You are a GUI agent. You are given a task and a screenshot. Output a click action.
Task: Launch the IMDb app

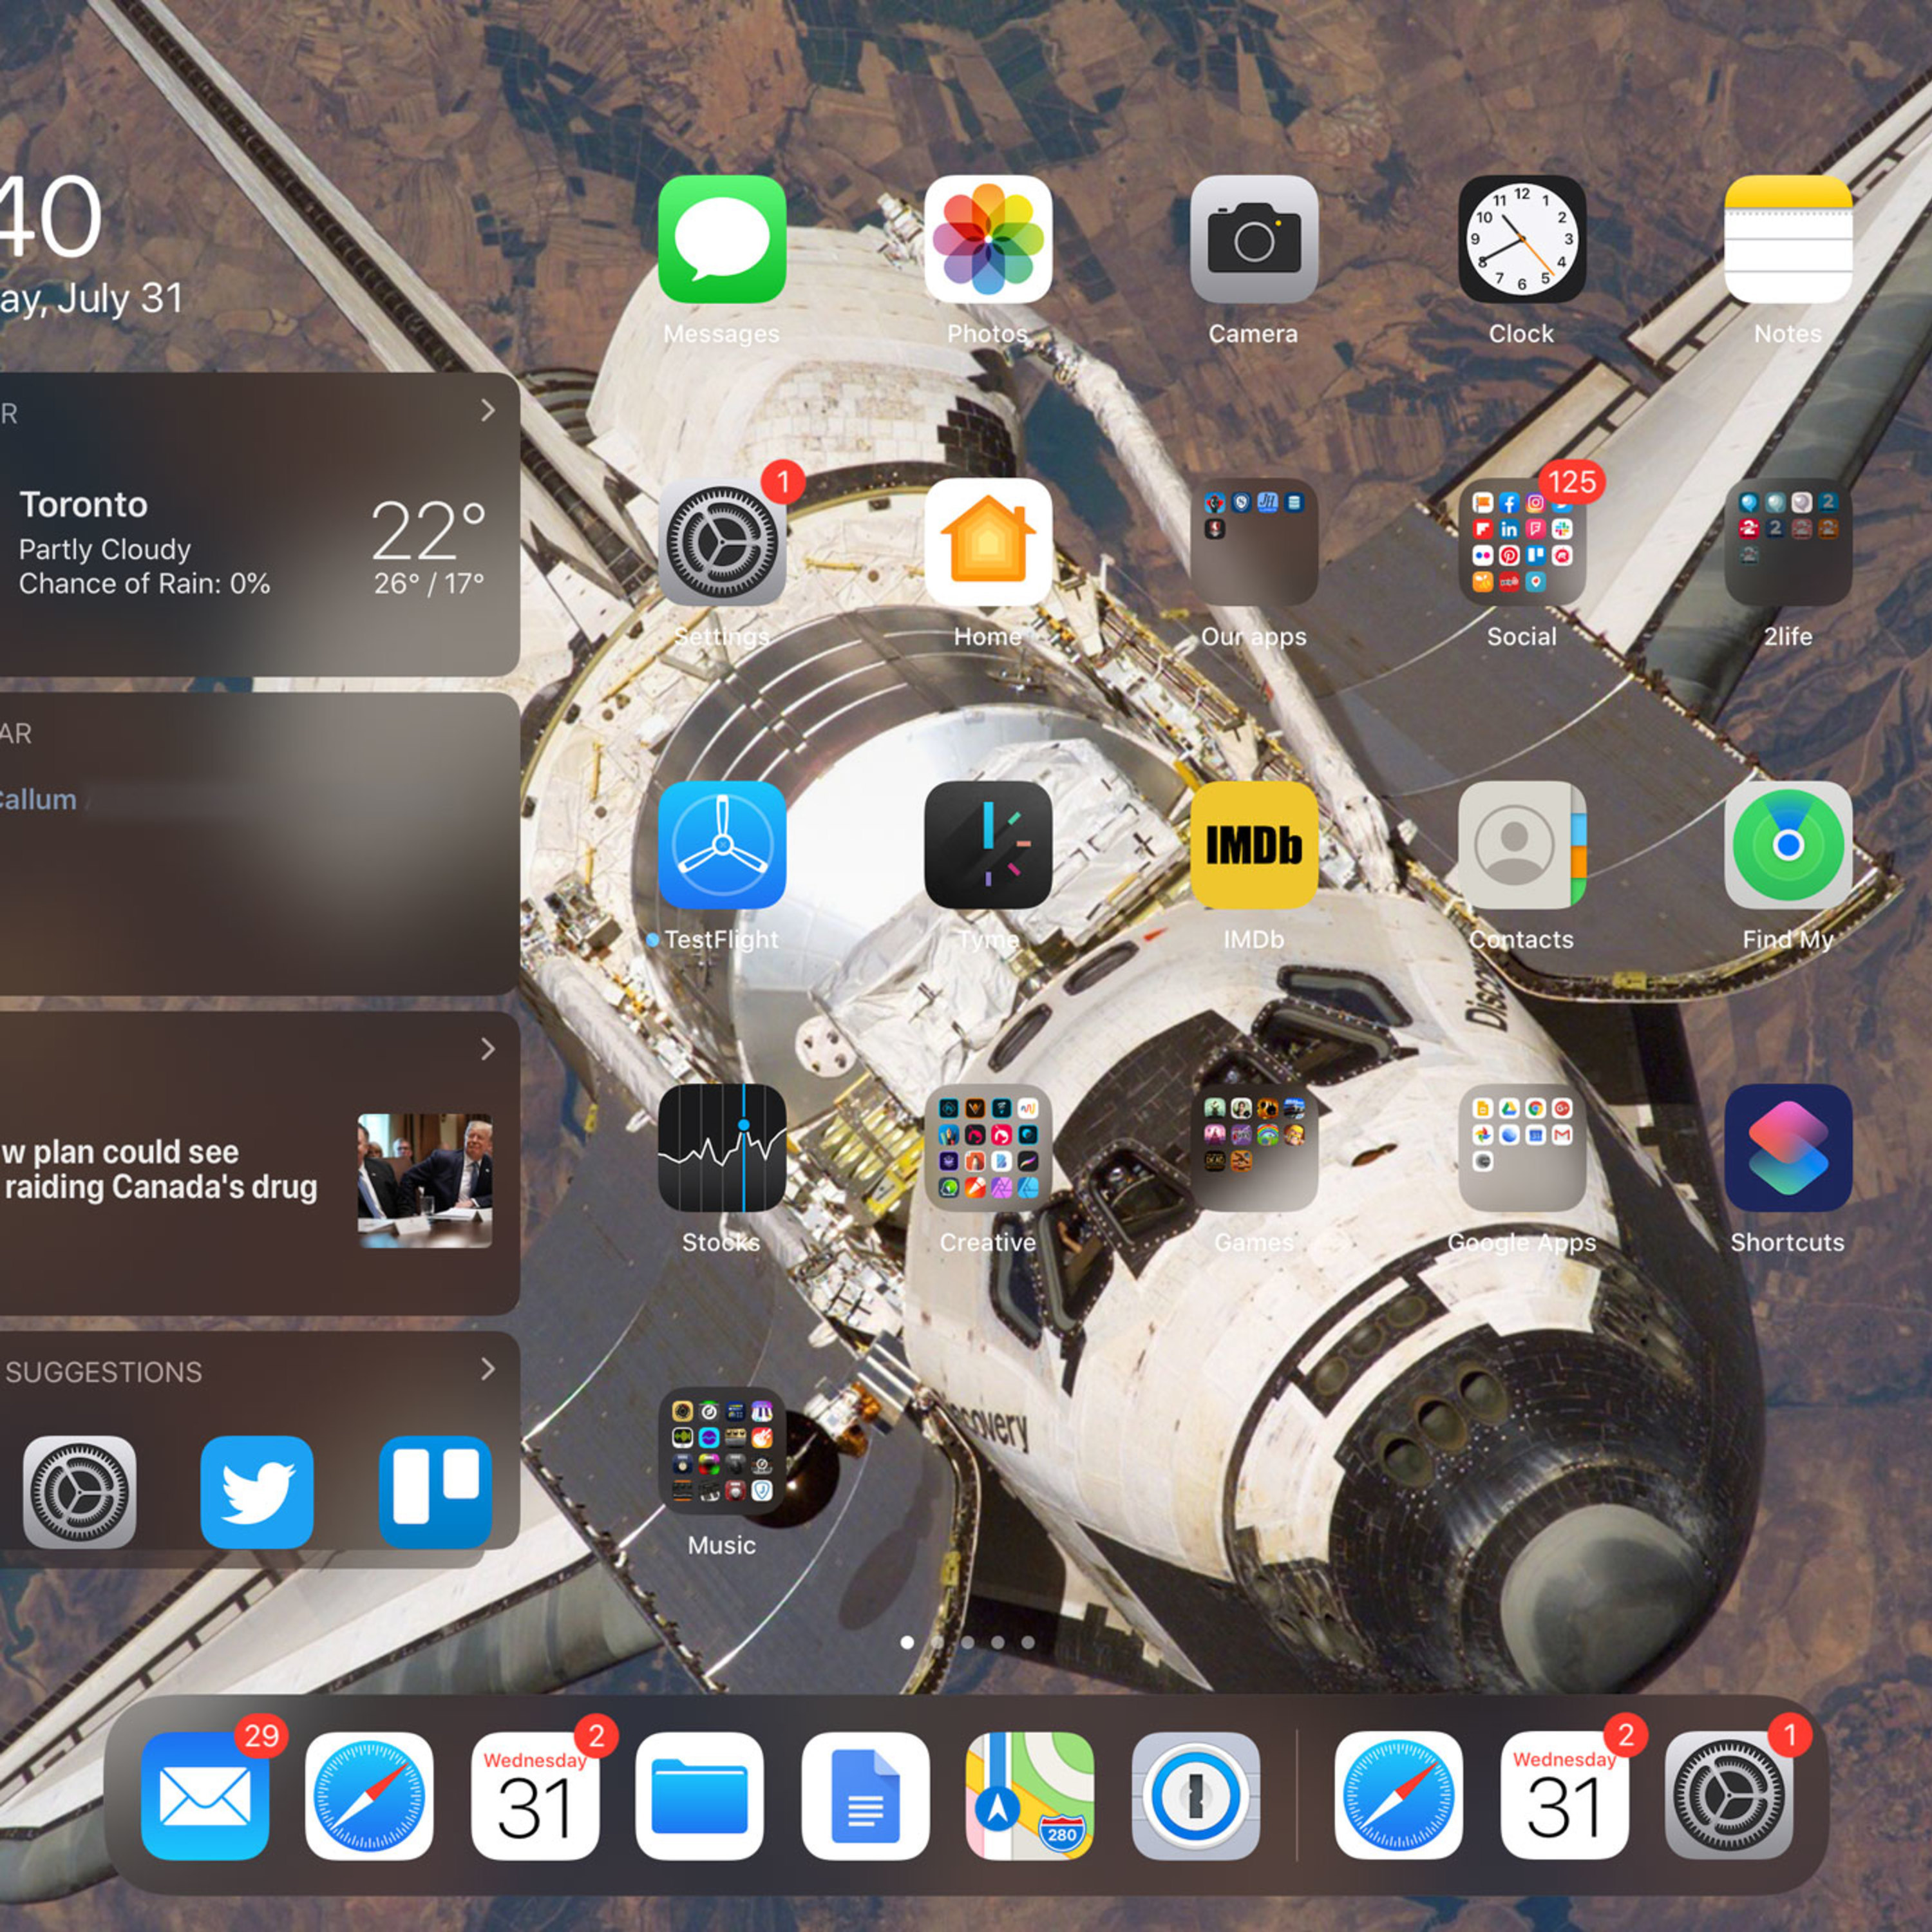(1254, 845)
